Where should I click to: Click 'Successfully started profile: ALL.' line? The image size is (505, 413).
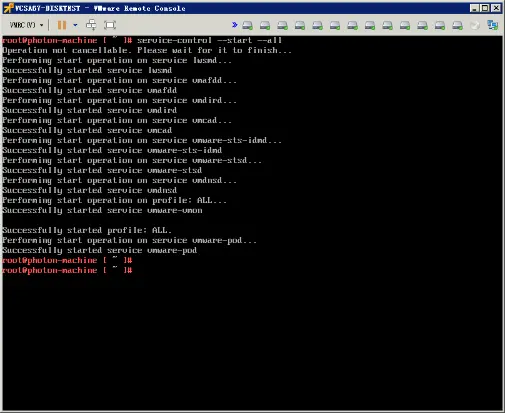click(x=87, y=230)
